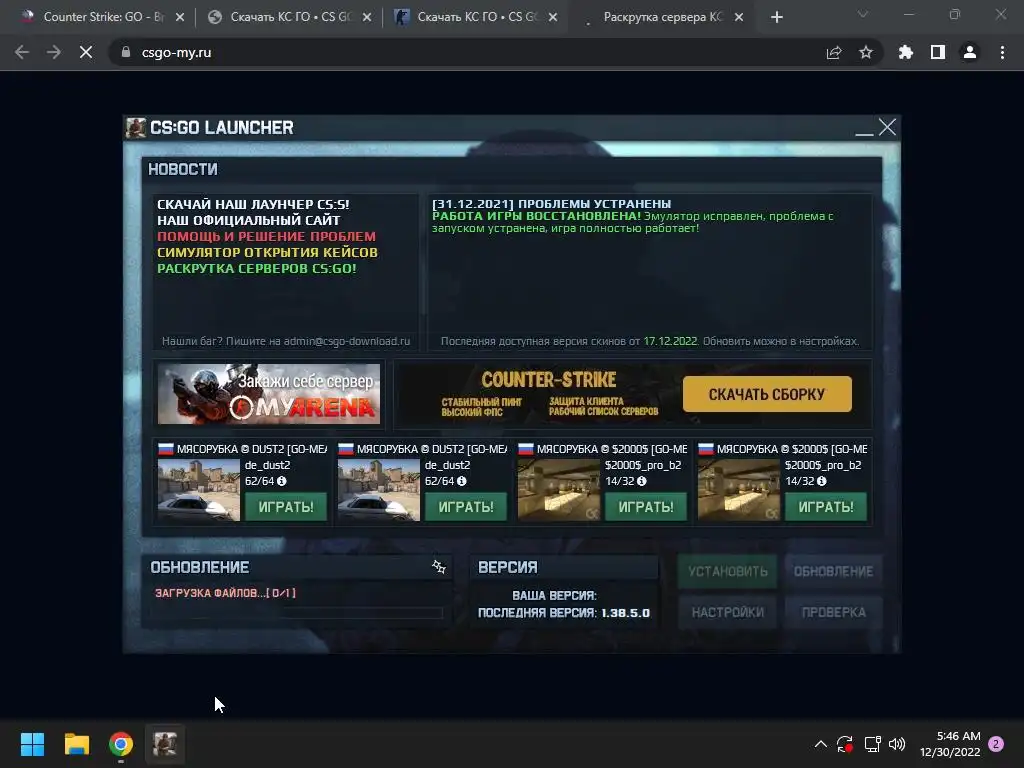The width and height of the screenshot is (1024, 768).
Task: Click ИГРАТЬ! on first $2000$_pro_b2 server
Action: coord(646,507)
